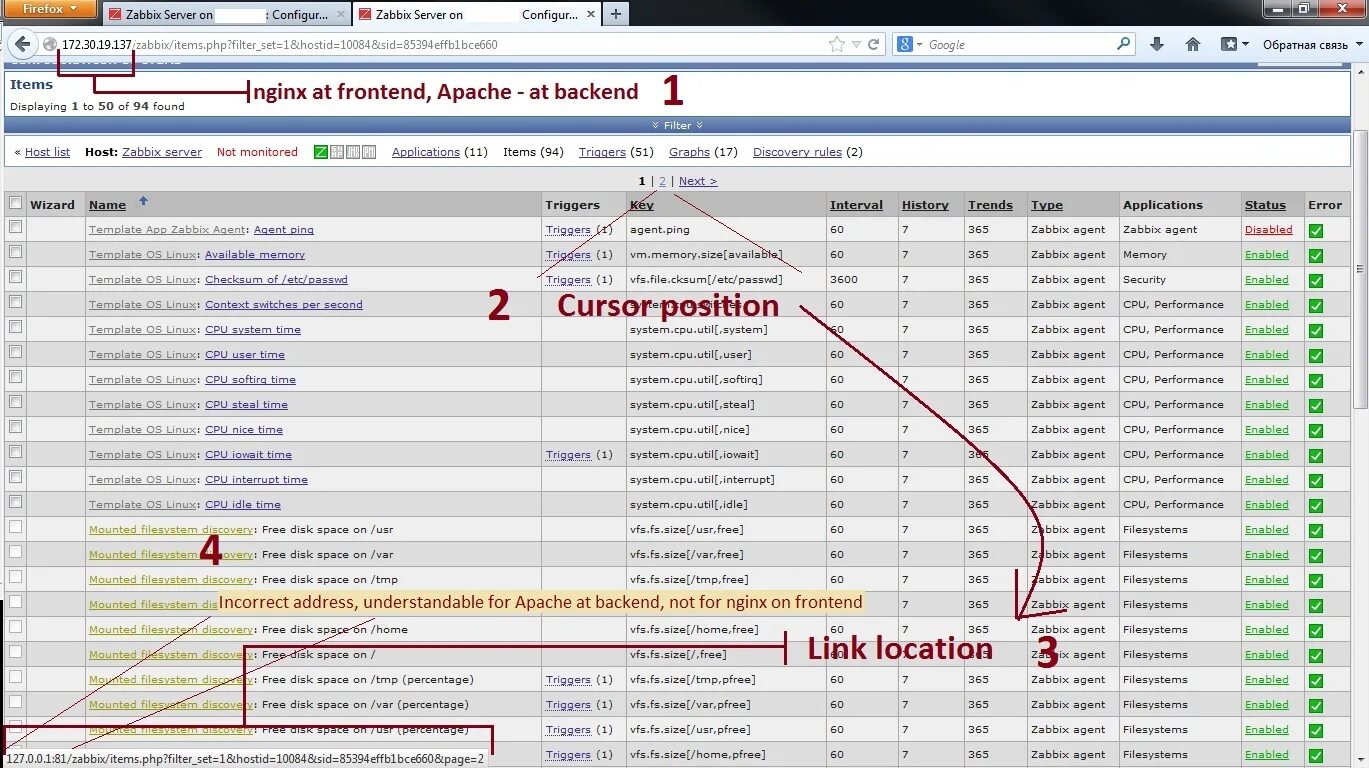Click the JMX availability icon
This screenshot has height=768, width=1369.
pyautogui.click(x=353, y=152)
